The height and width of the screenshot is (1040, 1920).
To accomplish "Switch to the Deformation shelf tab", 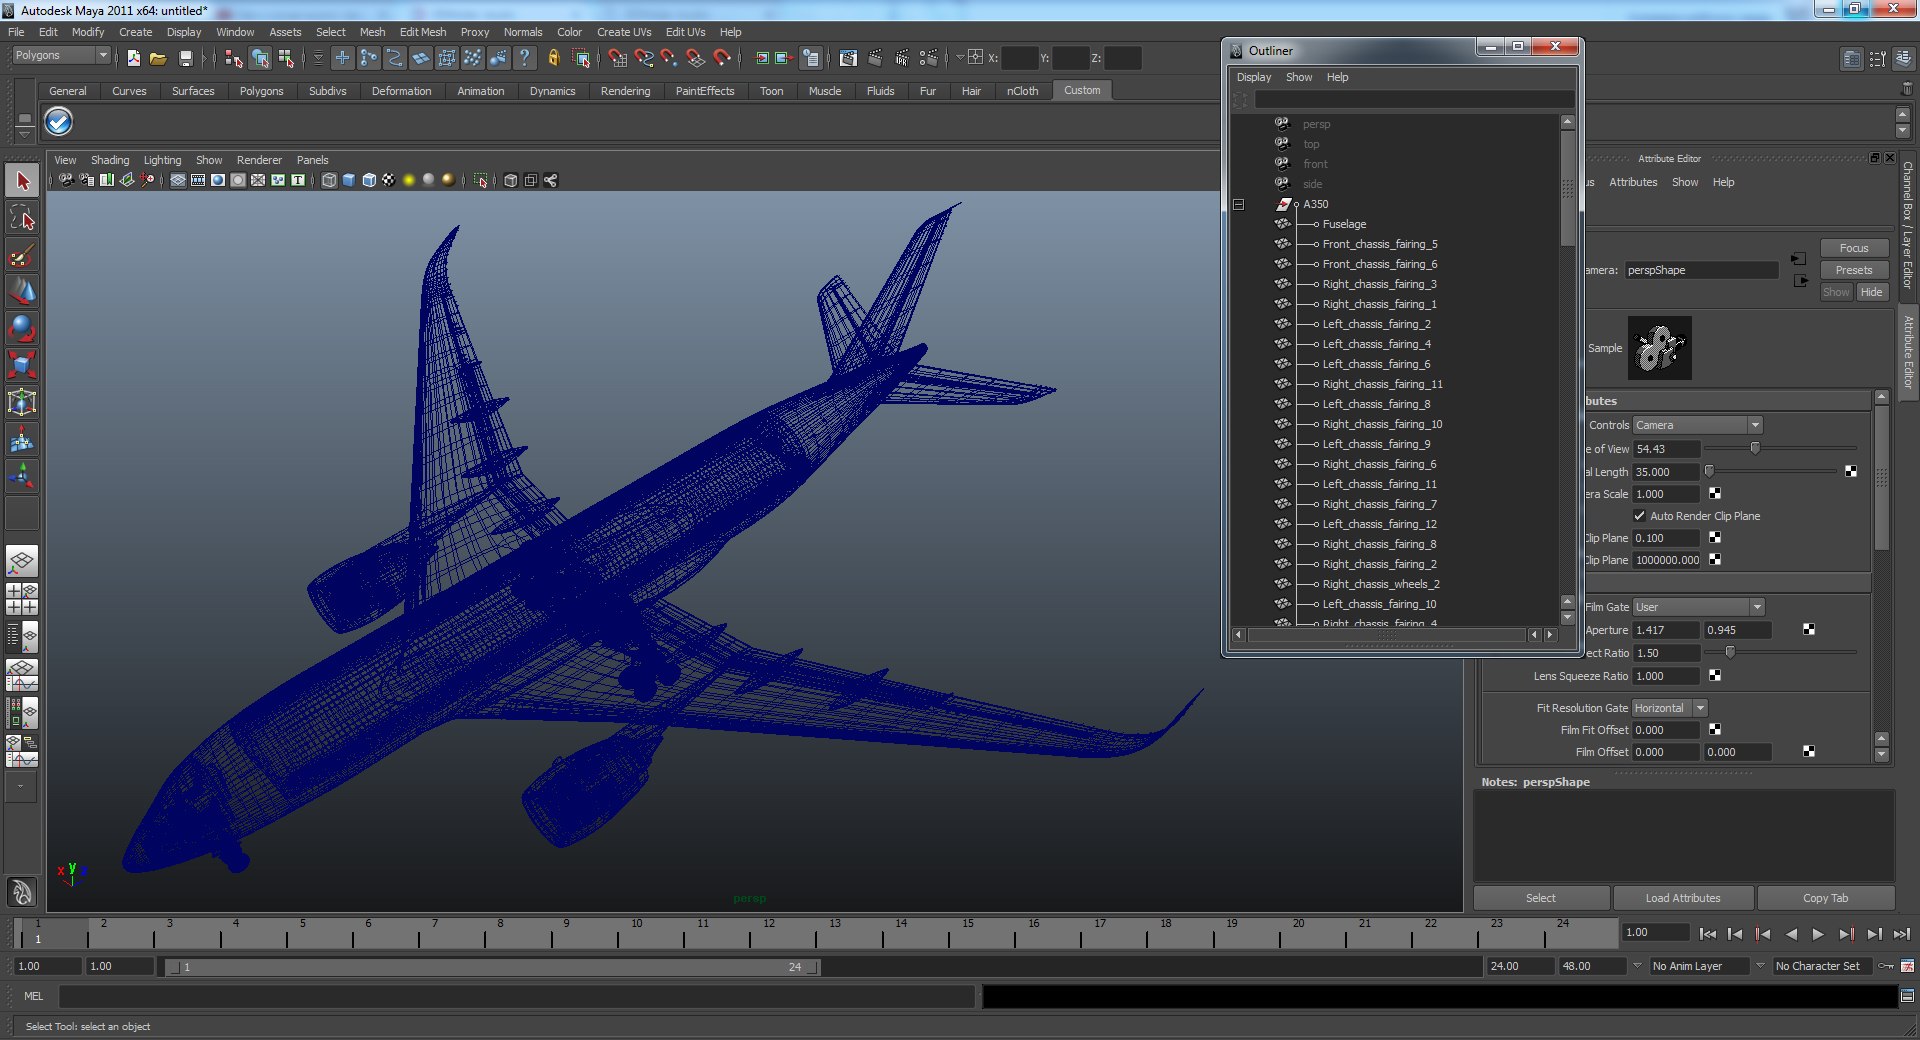I will click(401, 91).
